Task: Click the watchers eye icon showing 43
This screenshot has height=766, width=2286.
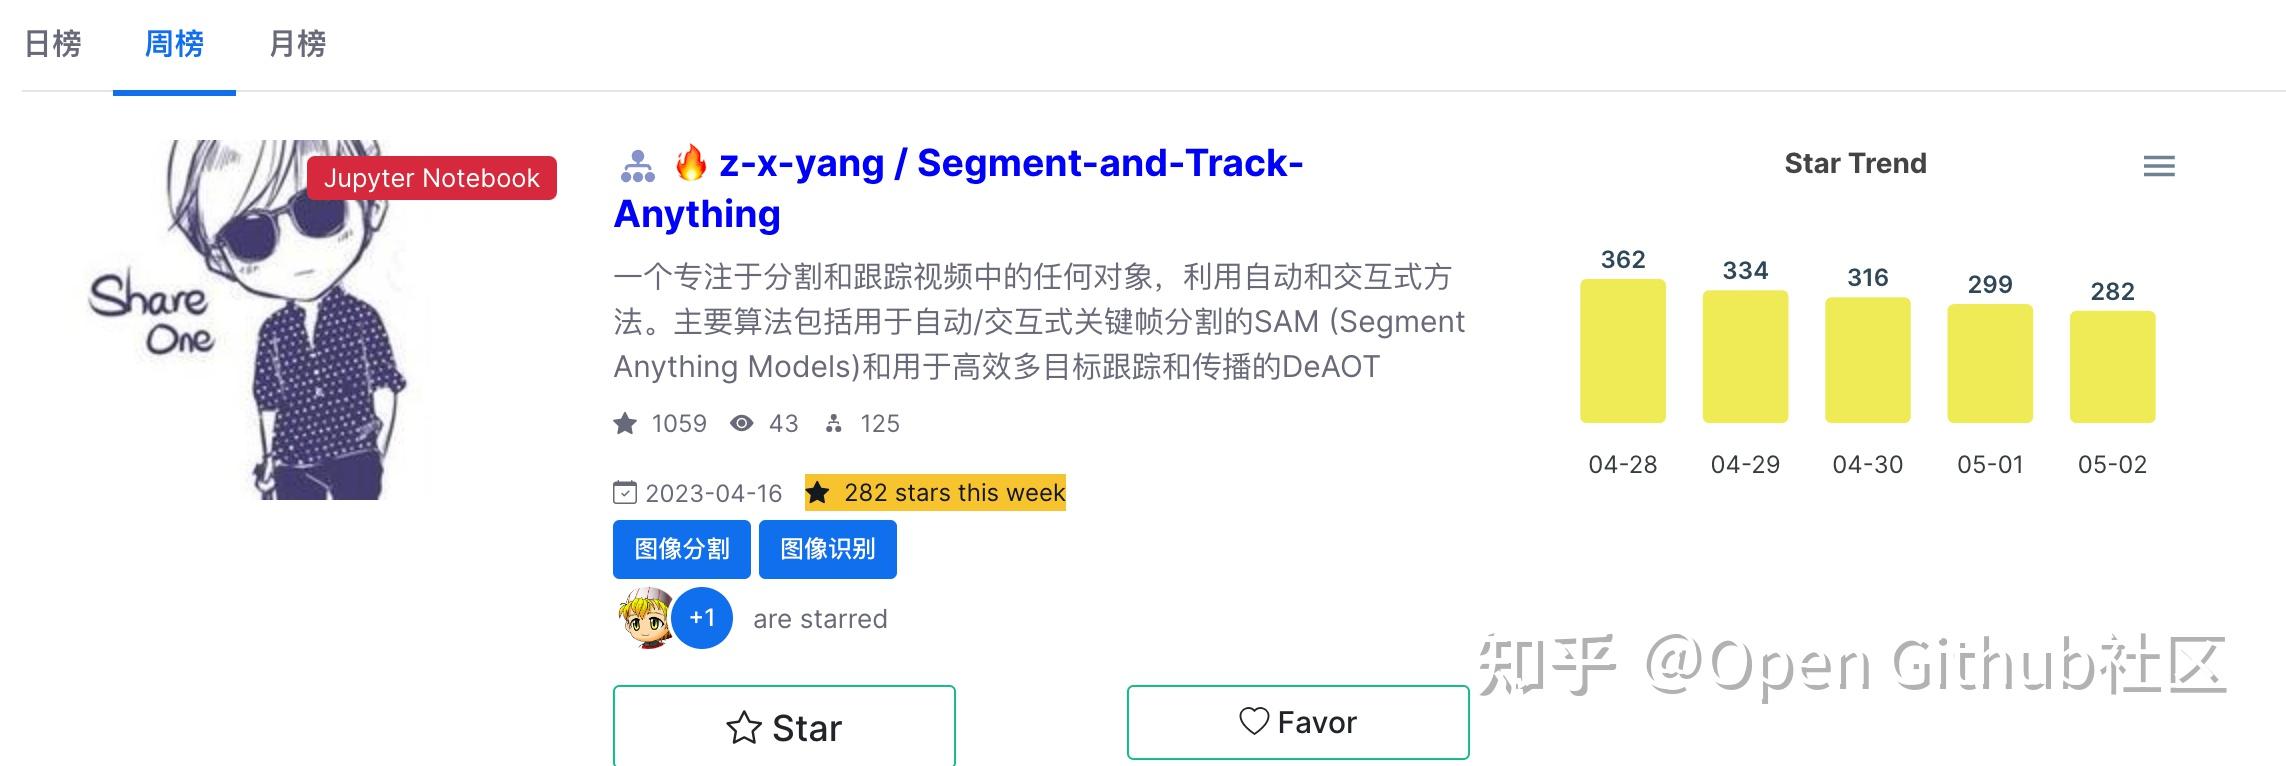Action: point(741,424)
